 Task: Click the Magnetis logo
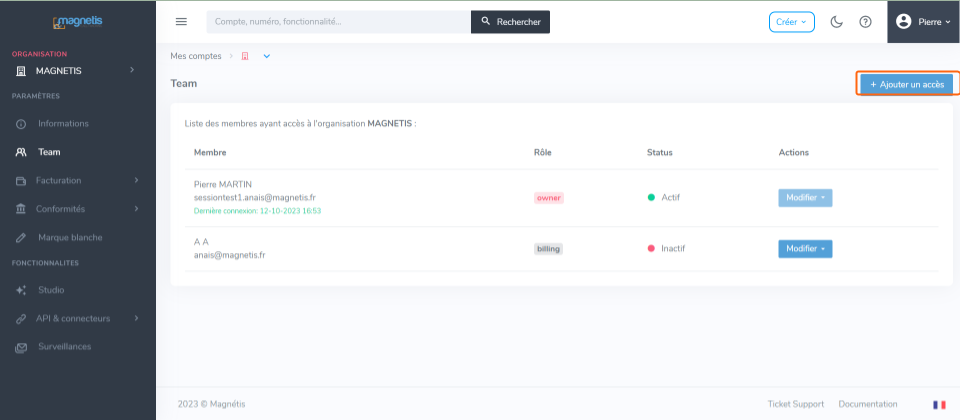(x=78, y=23)
